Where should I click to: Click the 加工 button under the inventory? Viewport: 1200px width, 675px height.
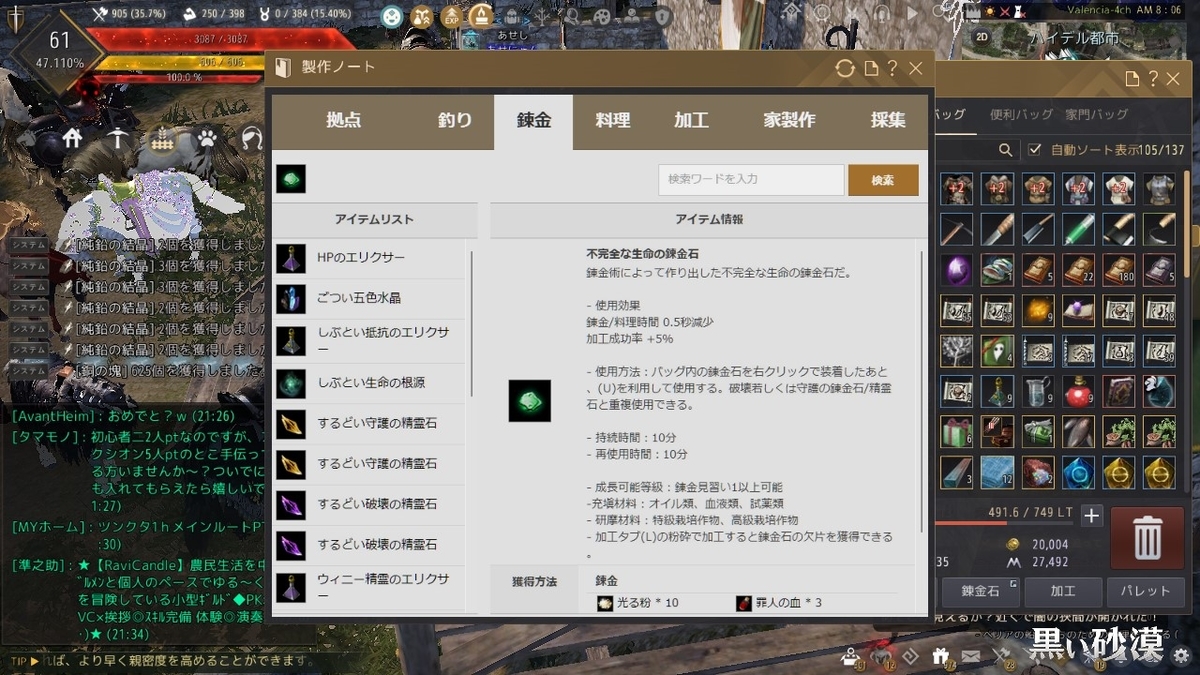(1062, 592)
